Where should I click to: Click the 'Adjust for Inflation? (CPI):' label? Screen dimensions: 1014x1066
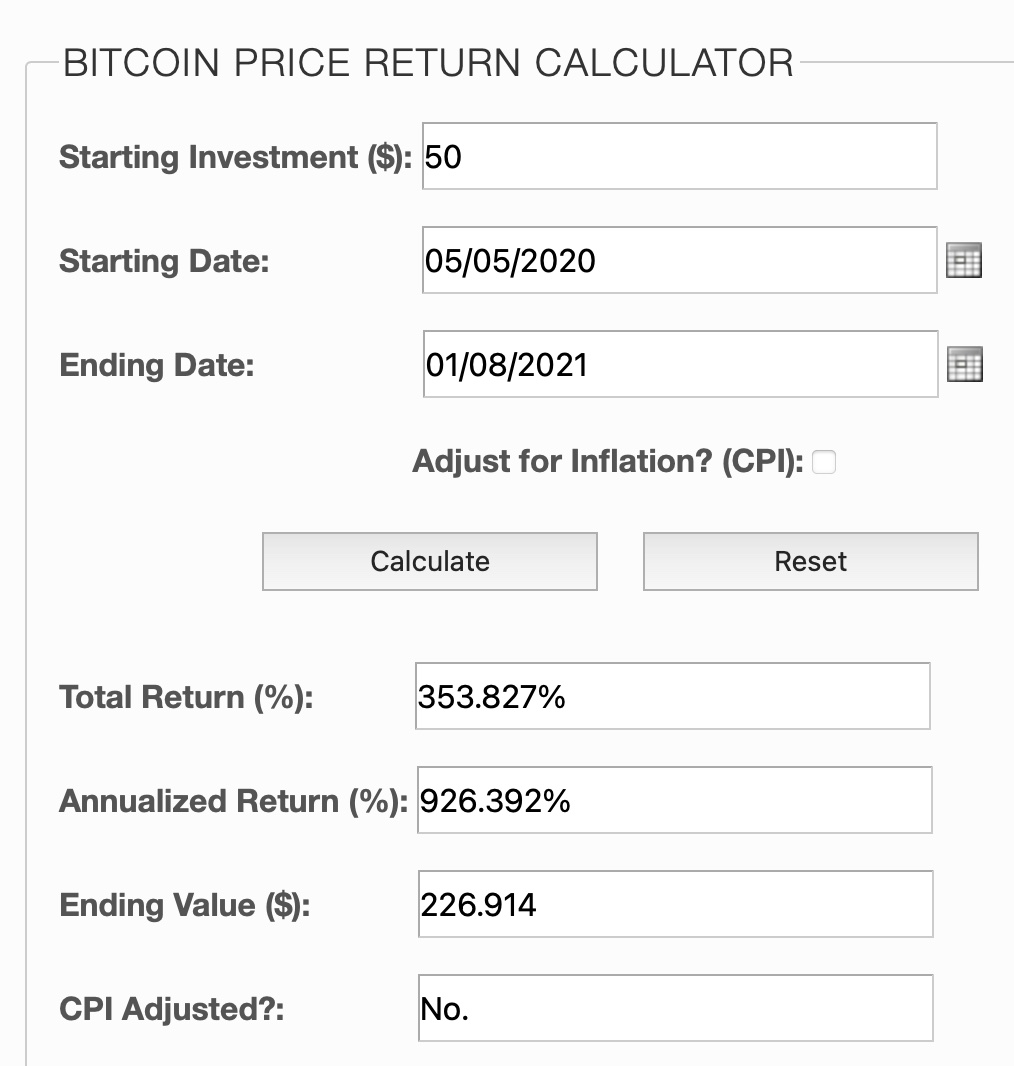click(608, 462)
